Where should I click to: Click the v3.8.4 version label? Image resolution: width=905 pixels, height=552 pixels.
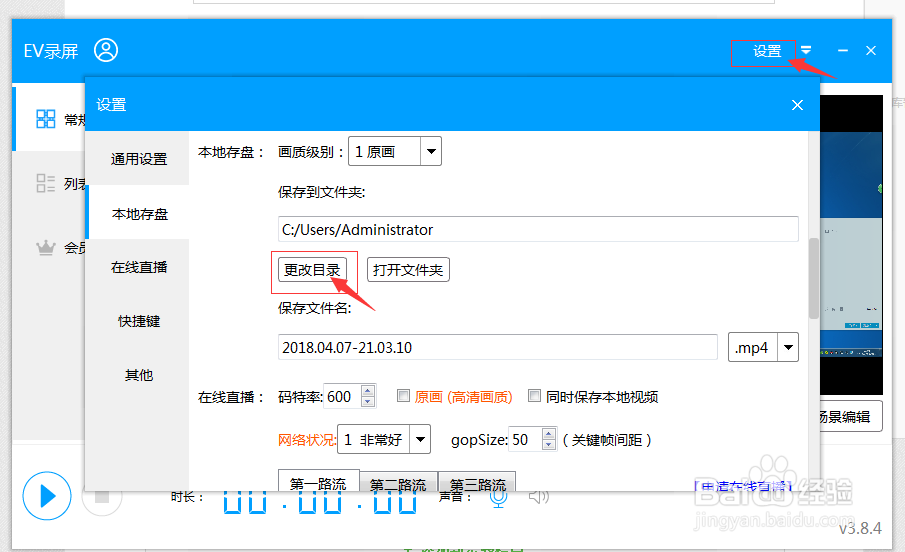tap(860, 528)
